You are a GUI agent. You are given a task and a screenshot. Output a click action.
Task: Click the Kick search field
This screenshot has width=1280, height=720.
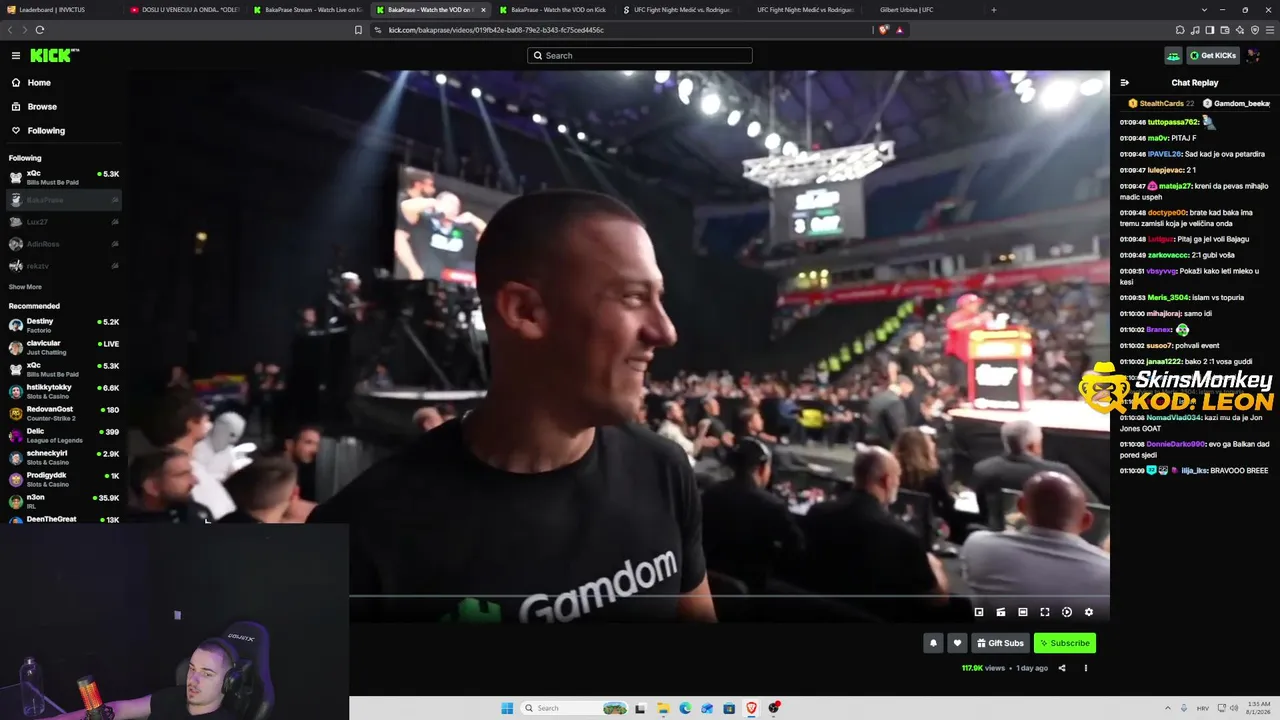pos(640,56)
